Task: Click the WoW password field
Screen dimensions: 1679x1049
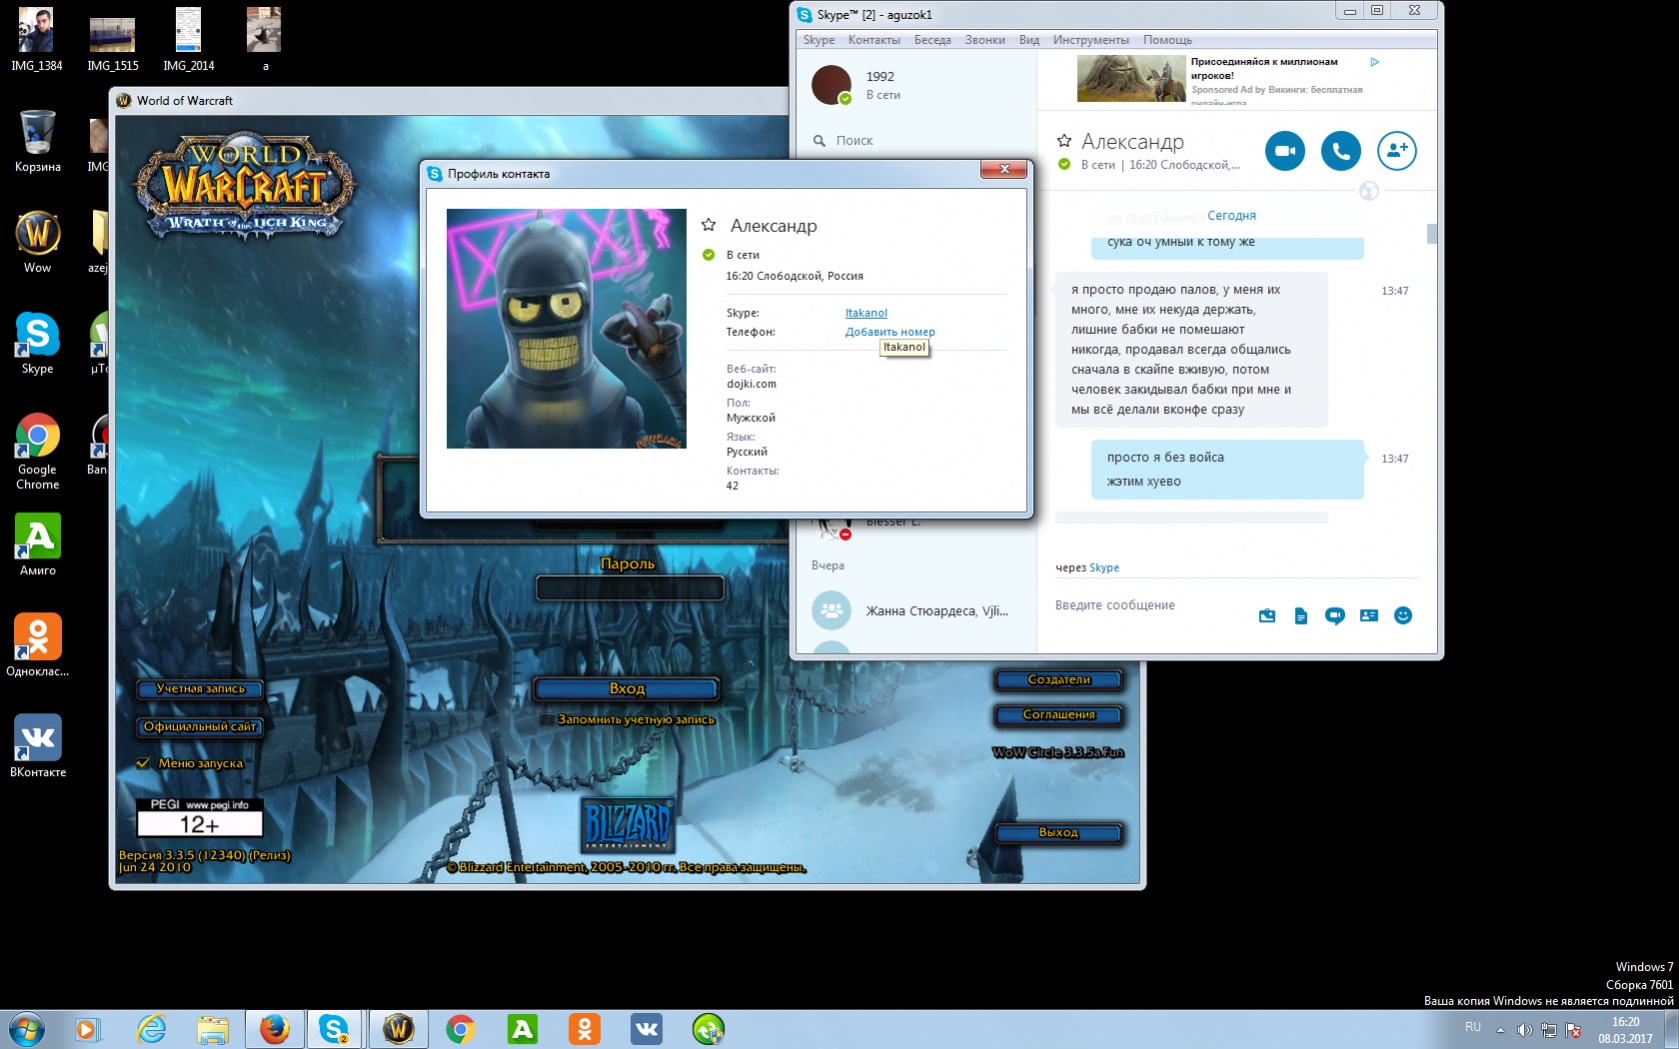Action: [629, 588]
